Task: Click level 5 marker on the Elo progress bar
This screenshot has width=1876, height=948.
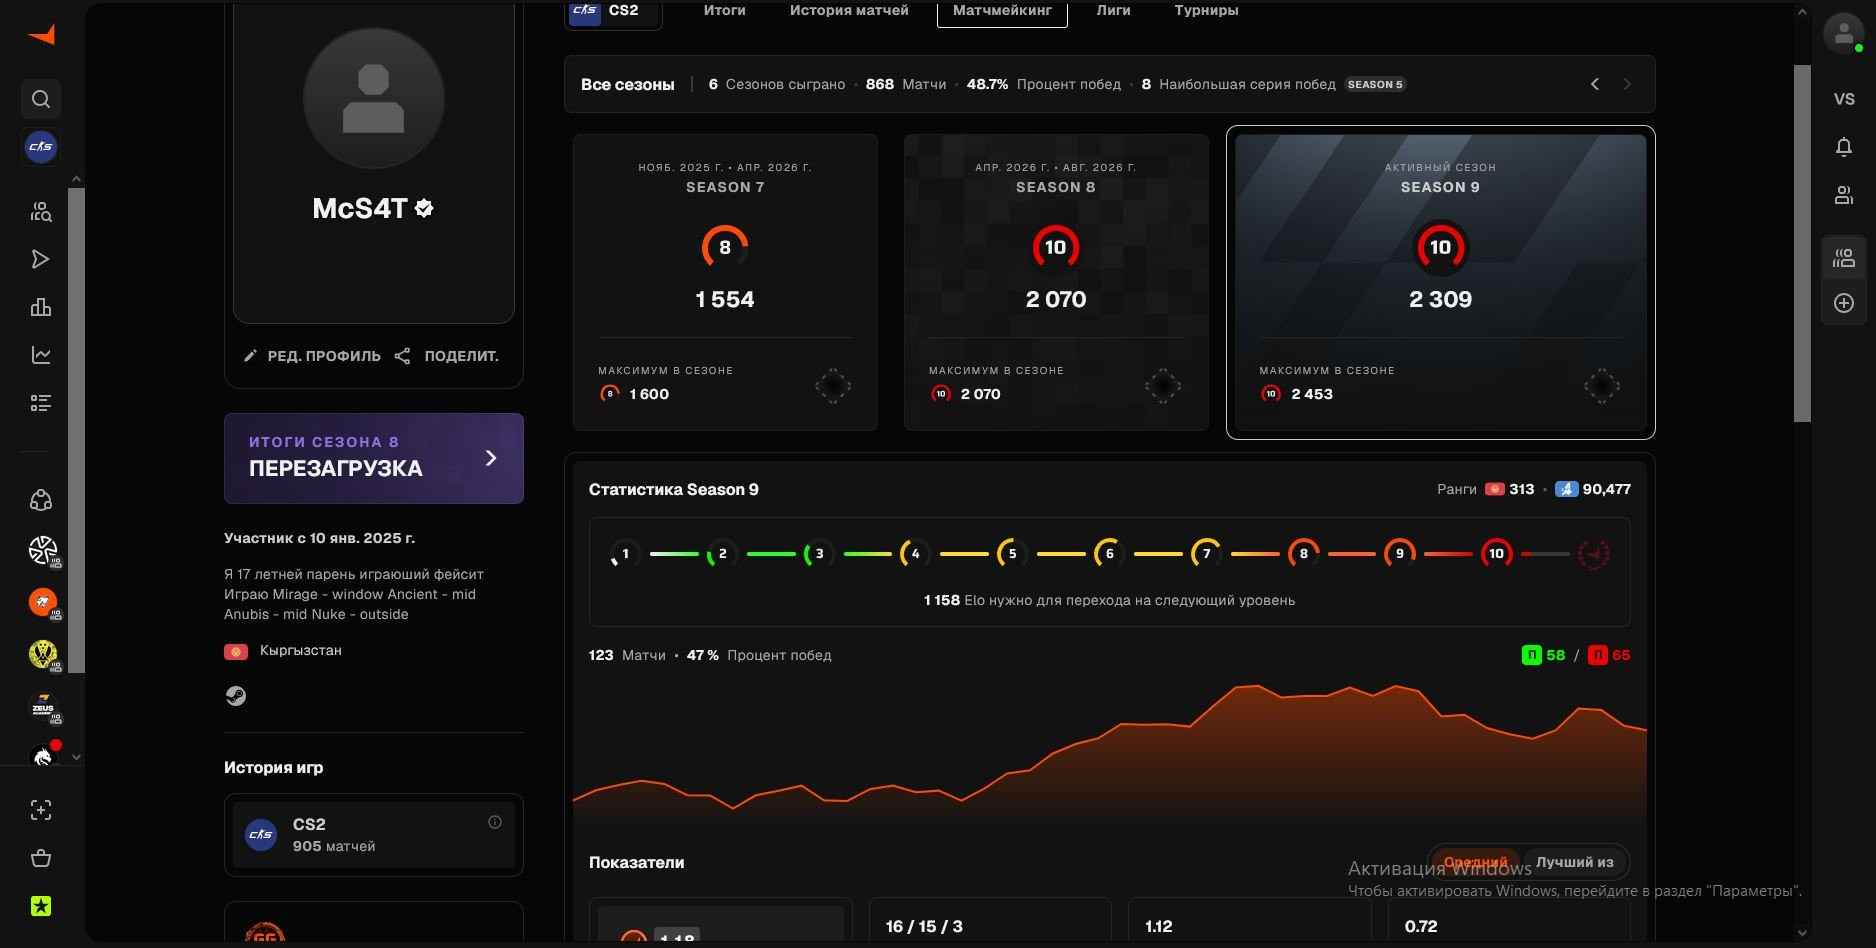Action: (x=1012, y=553)
